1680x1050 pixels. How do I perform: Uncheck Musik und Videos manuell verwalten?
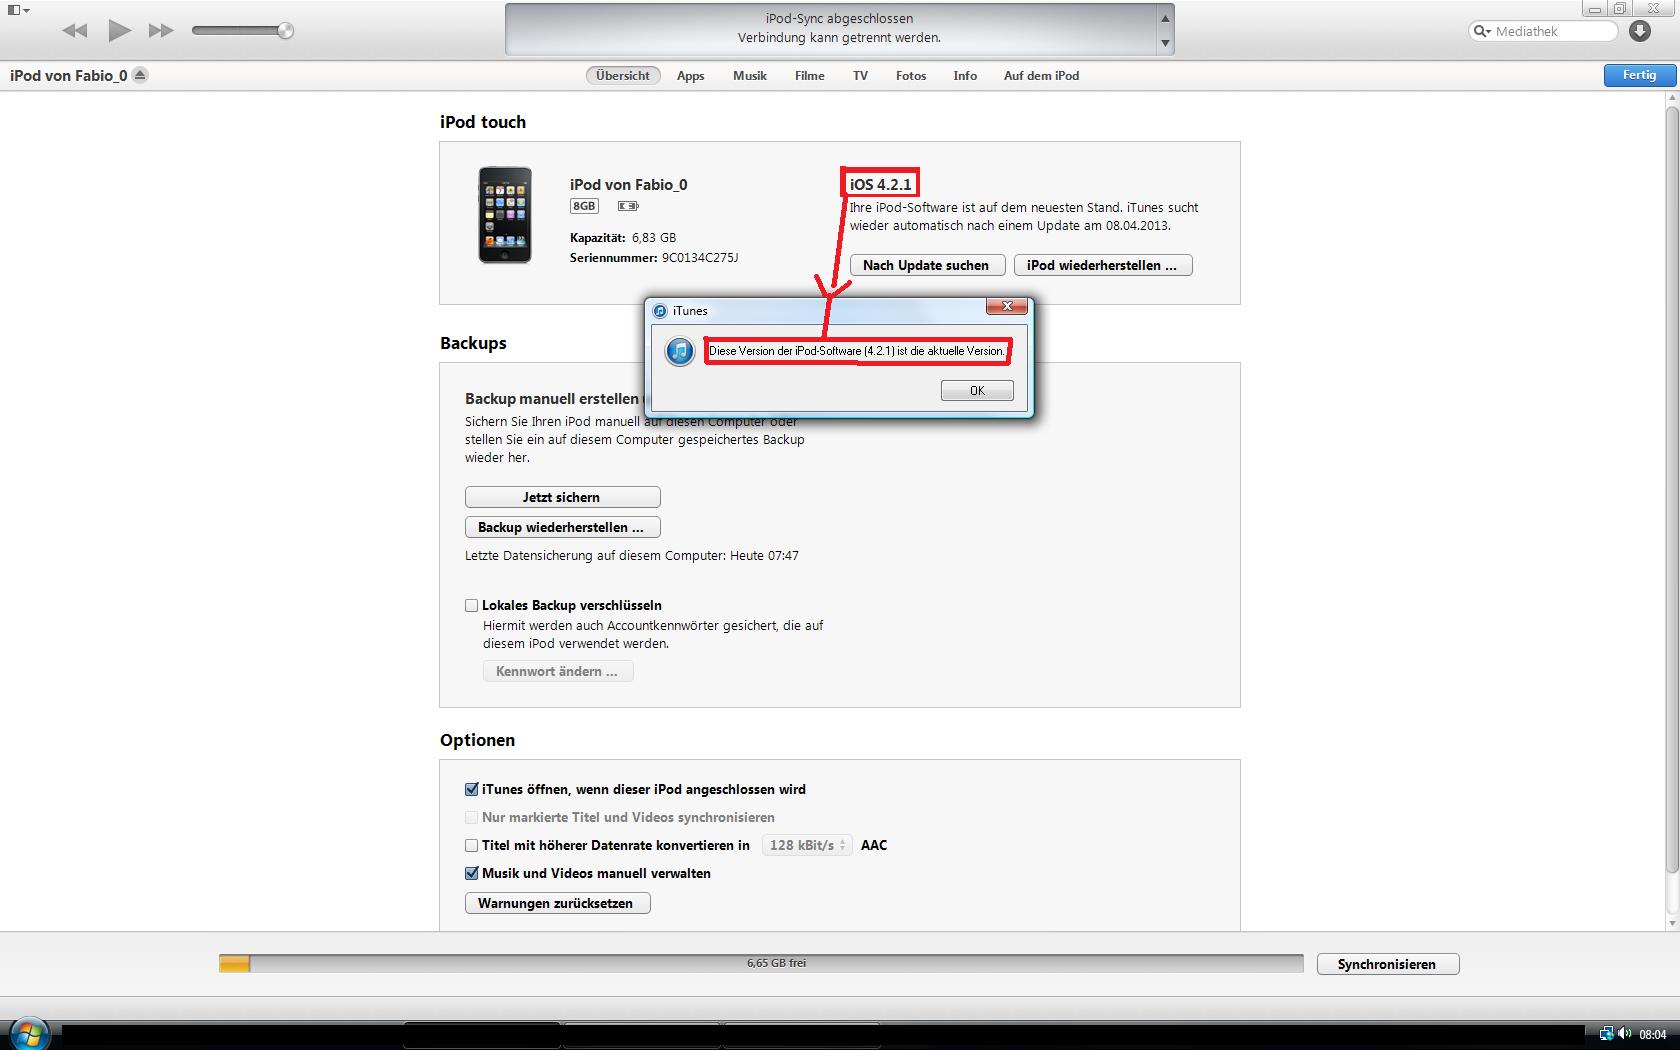coord(472,873)
